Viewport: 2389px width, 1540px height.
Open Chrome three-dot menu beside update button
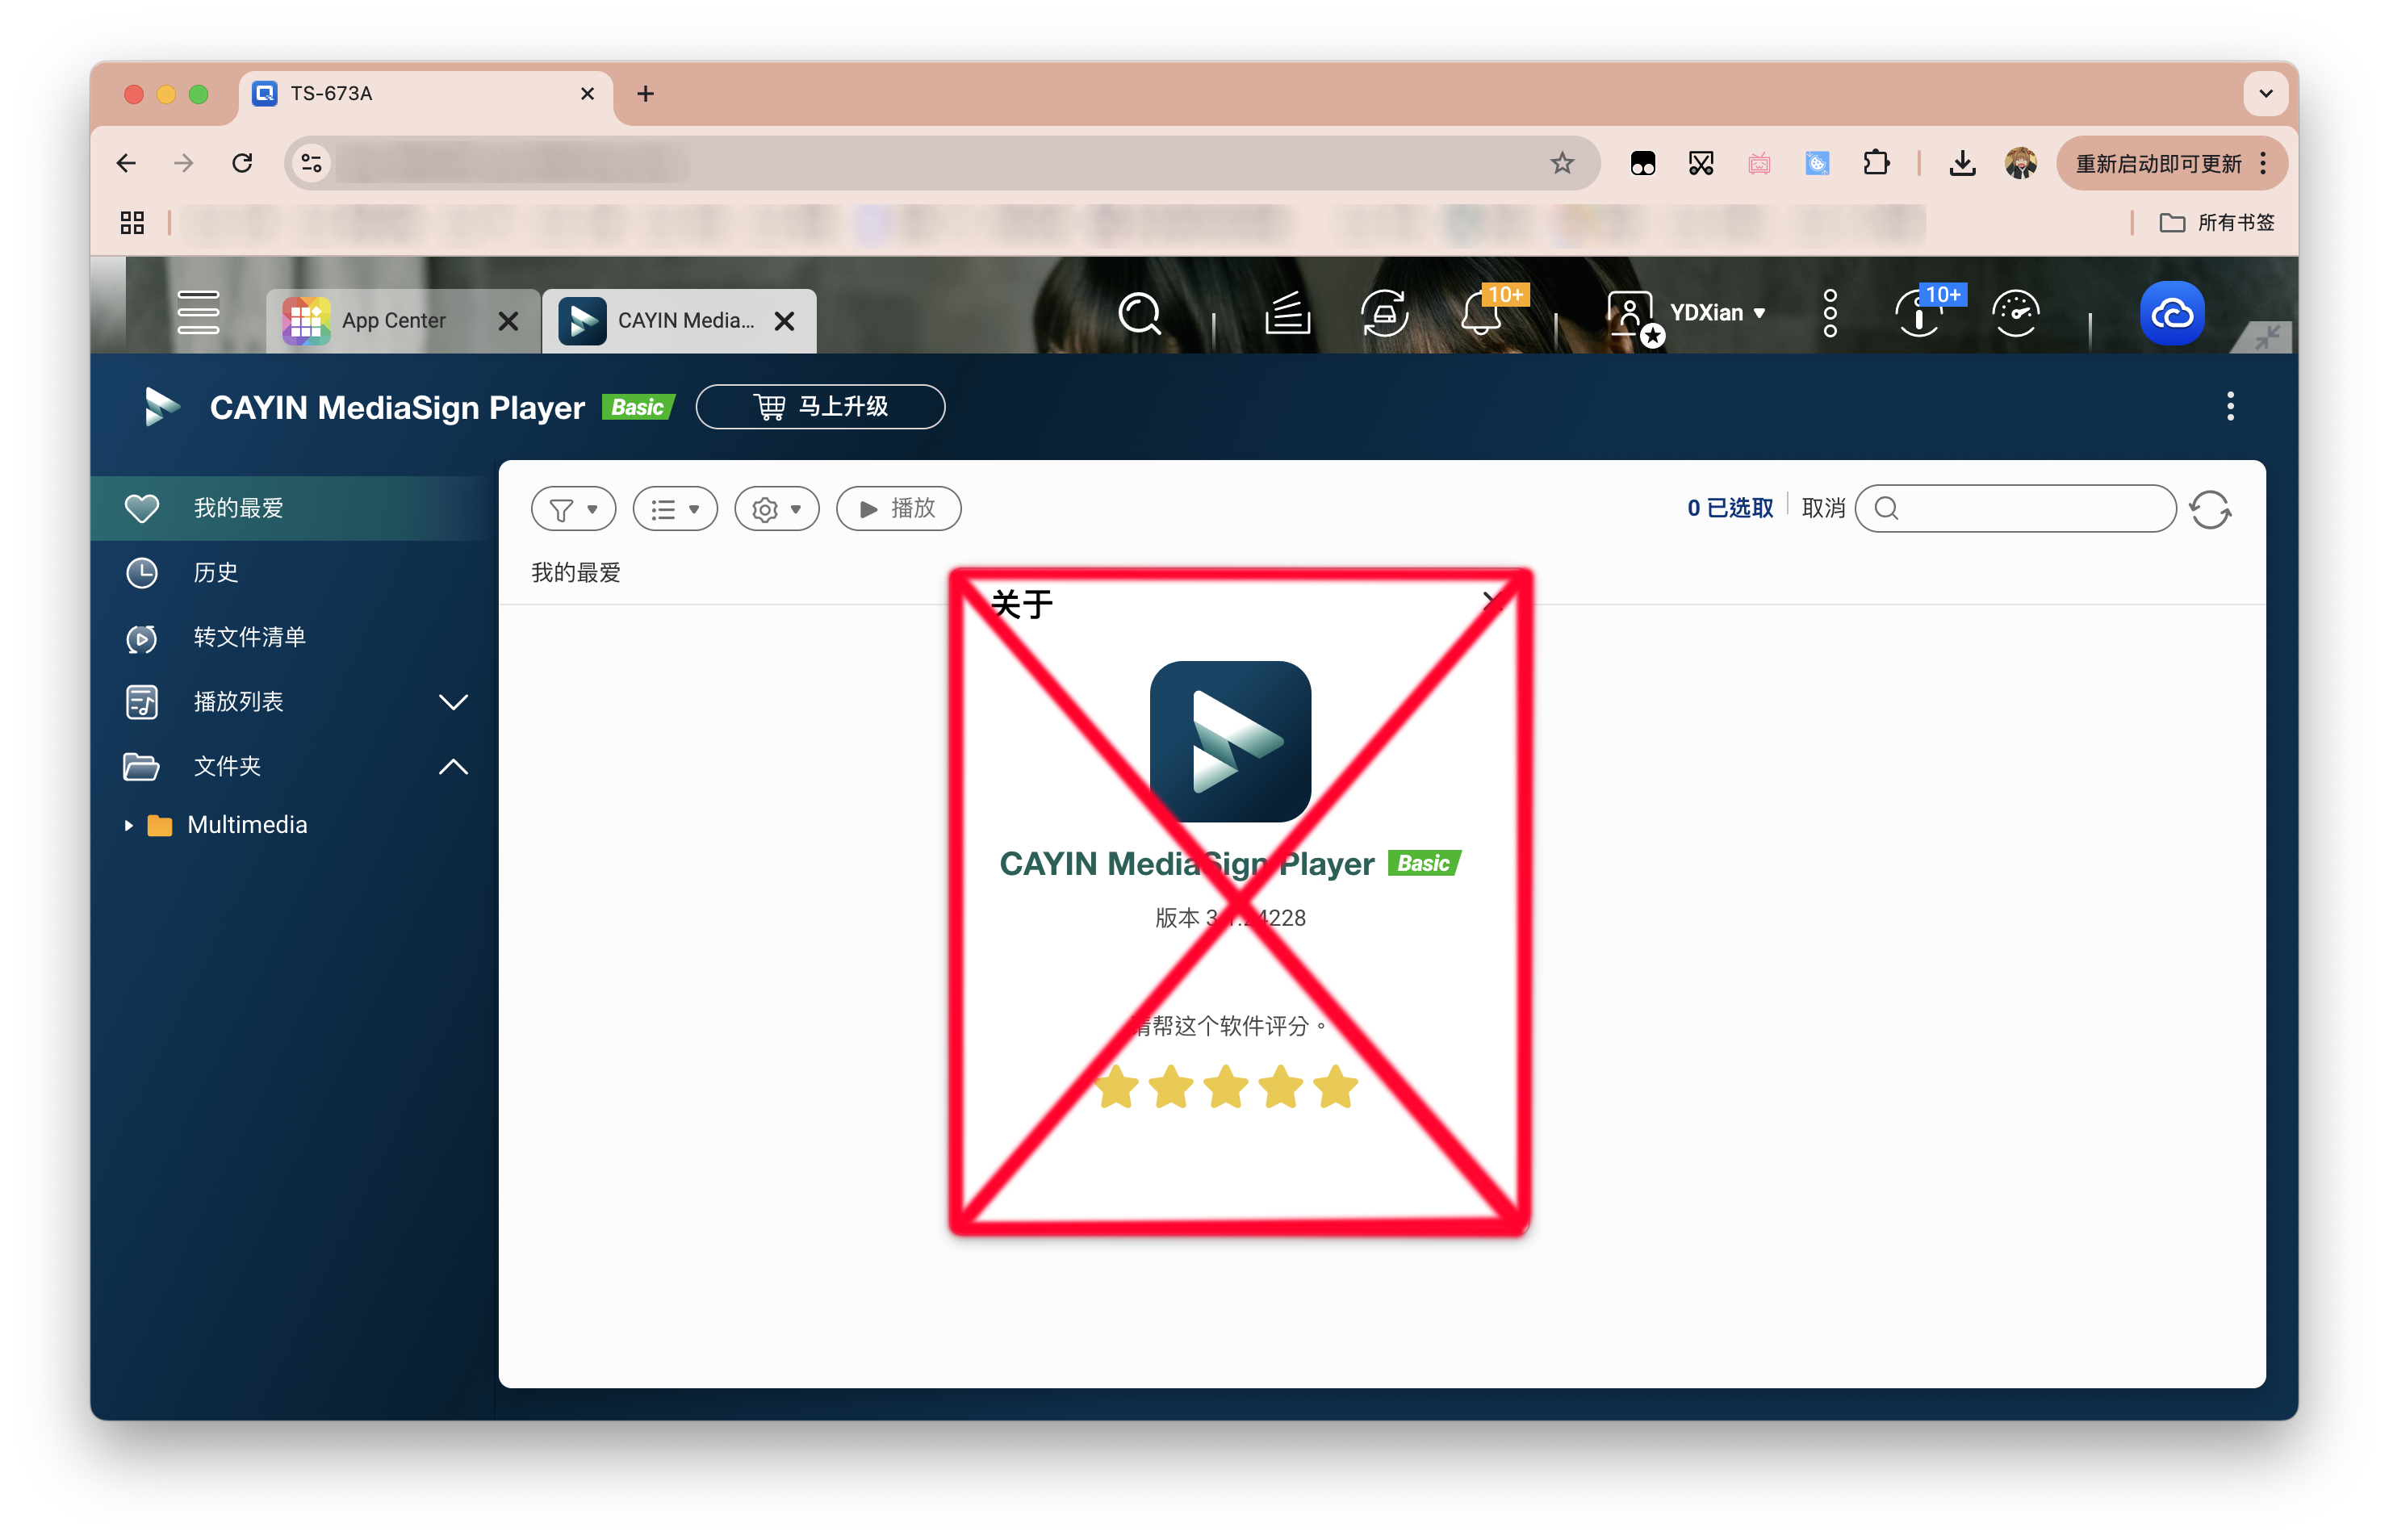point(2263,163)
